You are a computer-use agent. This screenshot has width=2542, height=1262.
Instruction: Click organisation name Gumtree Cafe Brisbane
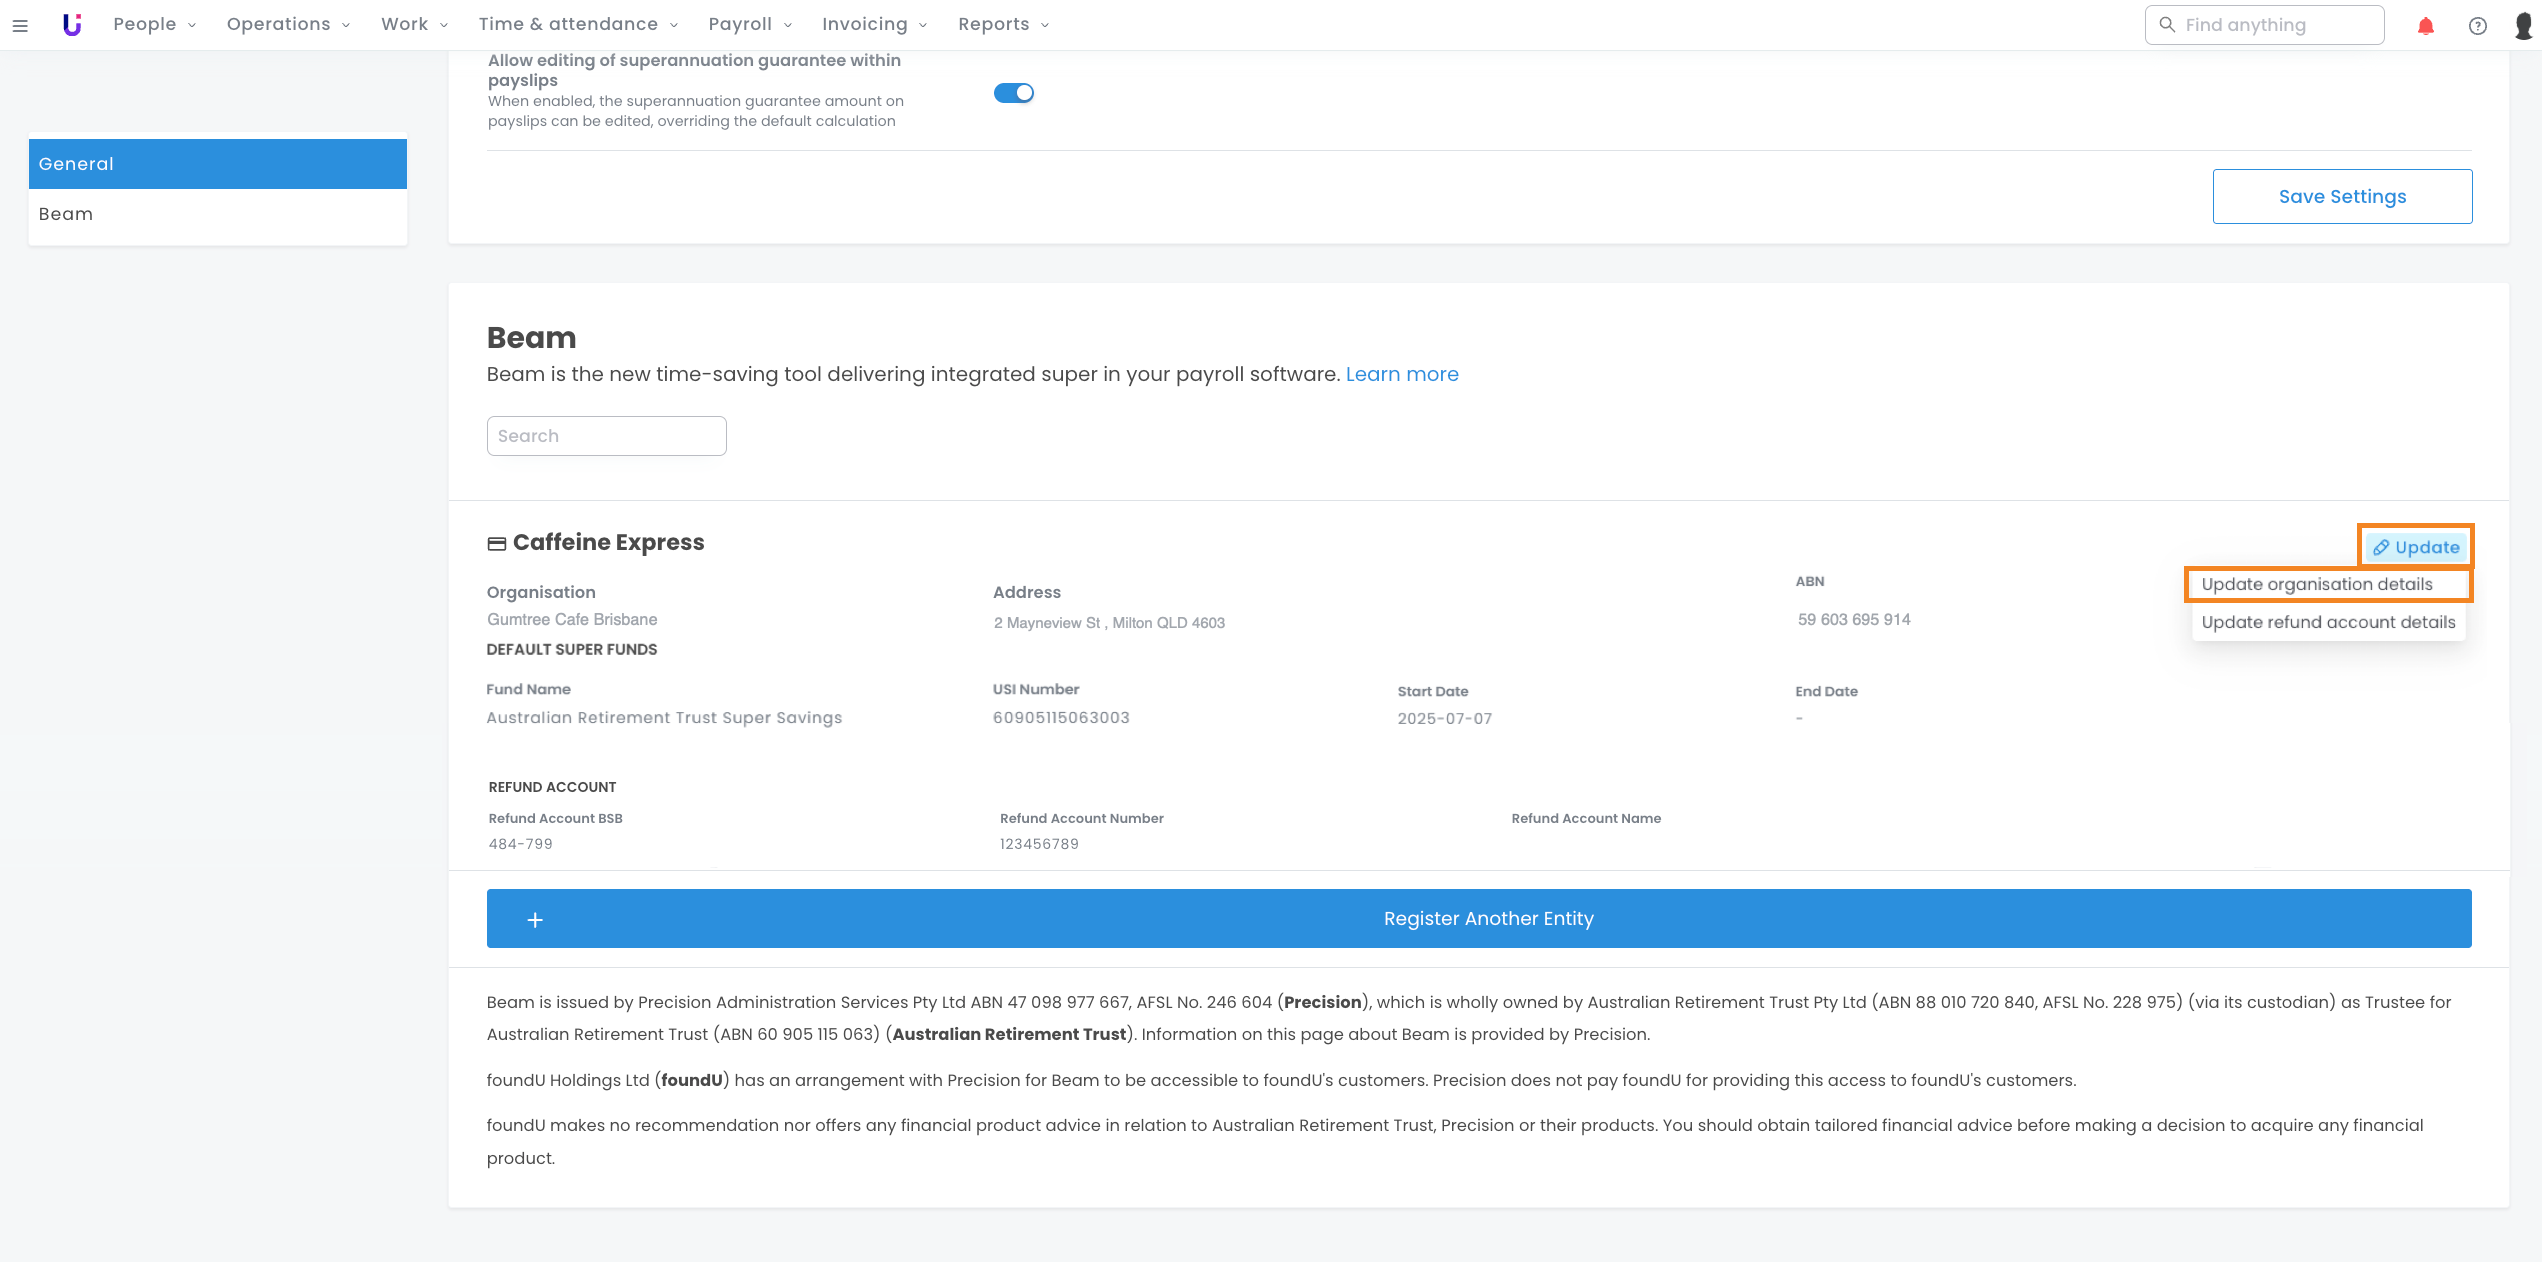(x=572, y=620)
